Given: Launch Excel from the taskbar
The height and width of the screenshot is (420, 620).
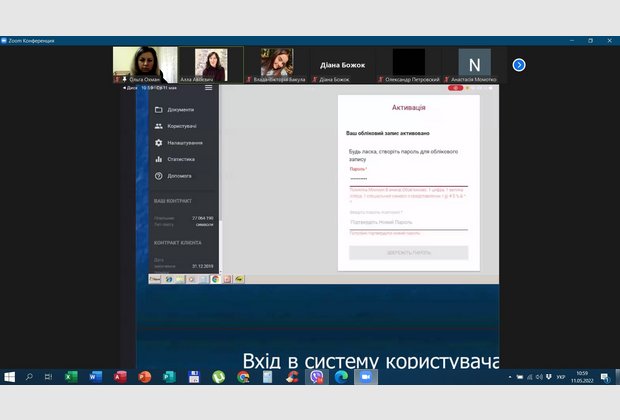Looking at the screenshot, I should tap(71, 377).
